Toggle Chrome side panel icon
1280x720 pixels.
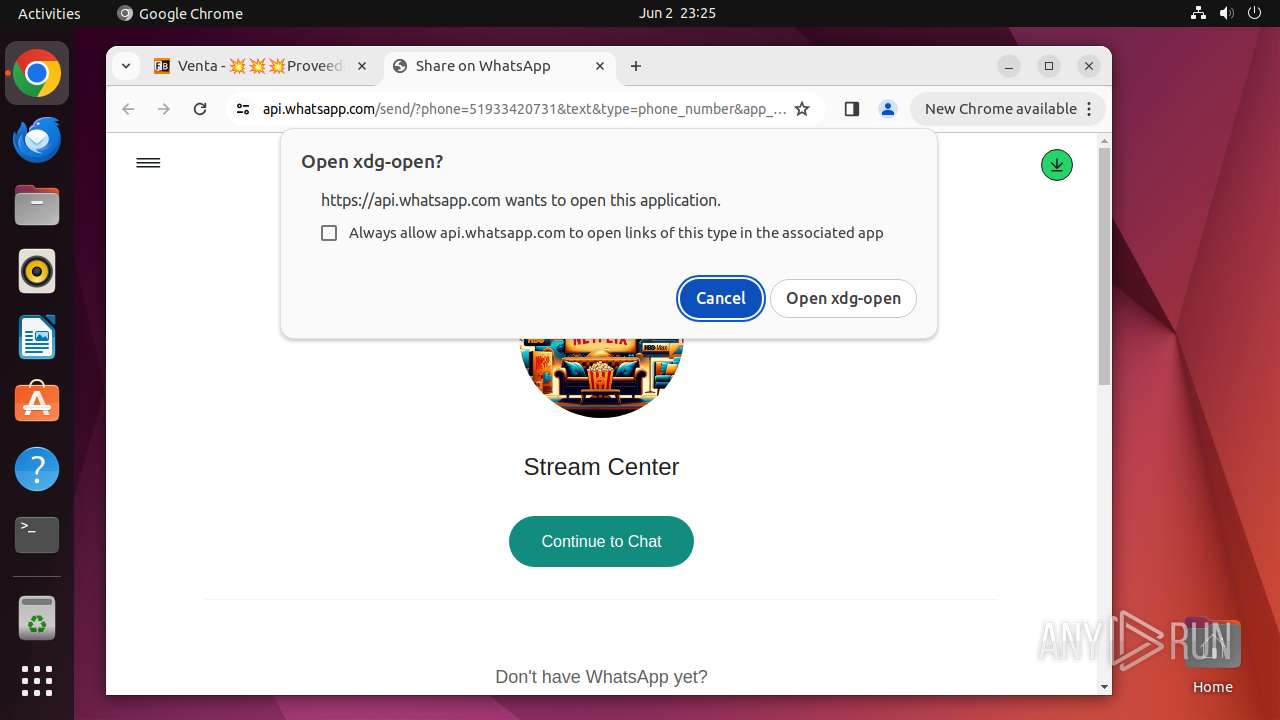tap(852, 109)
